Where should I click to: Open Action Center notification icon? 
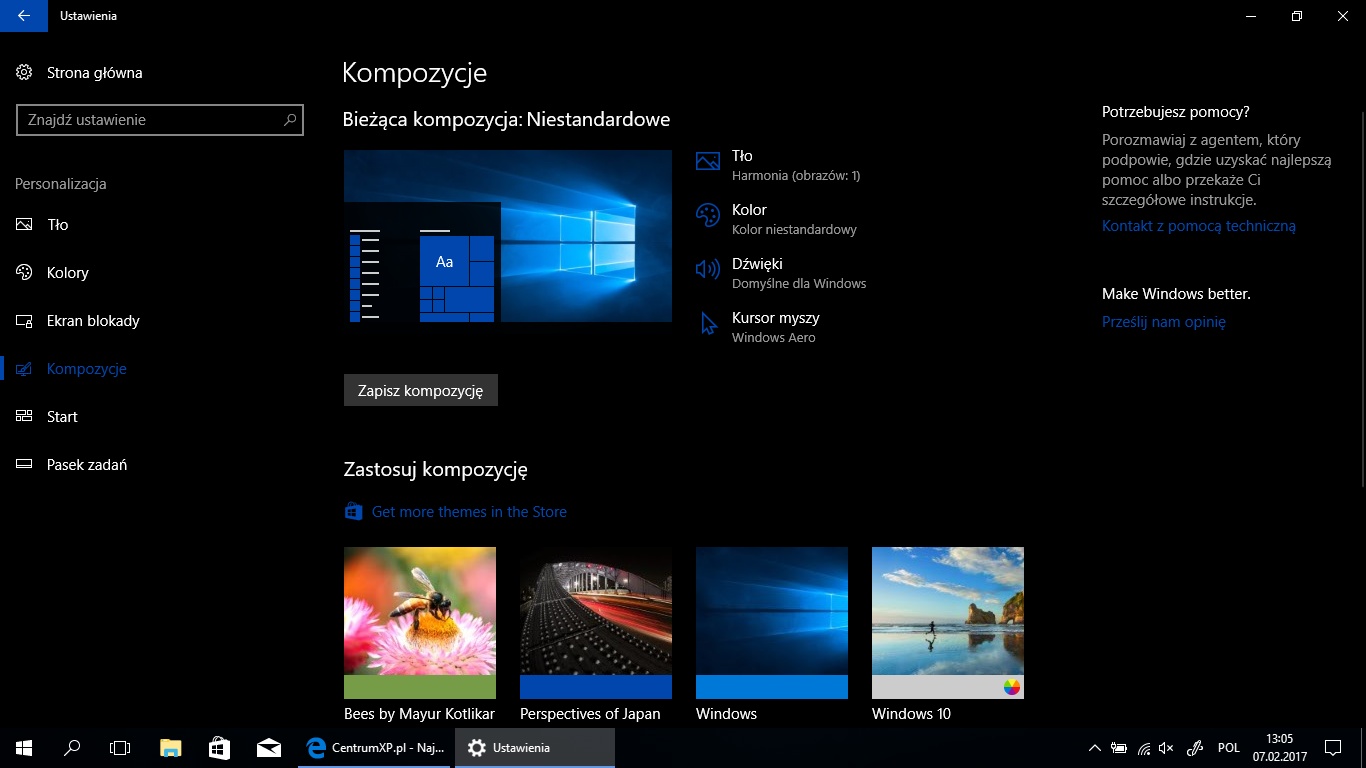click(x=1332, y=747)
